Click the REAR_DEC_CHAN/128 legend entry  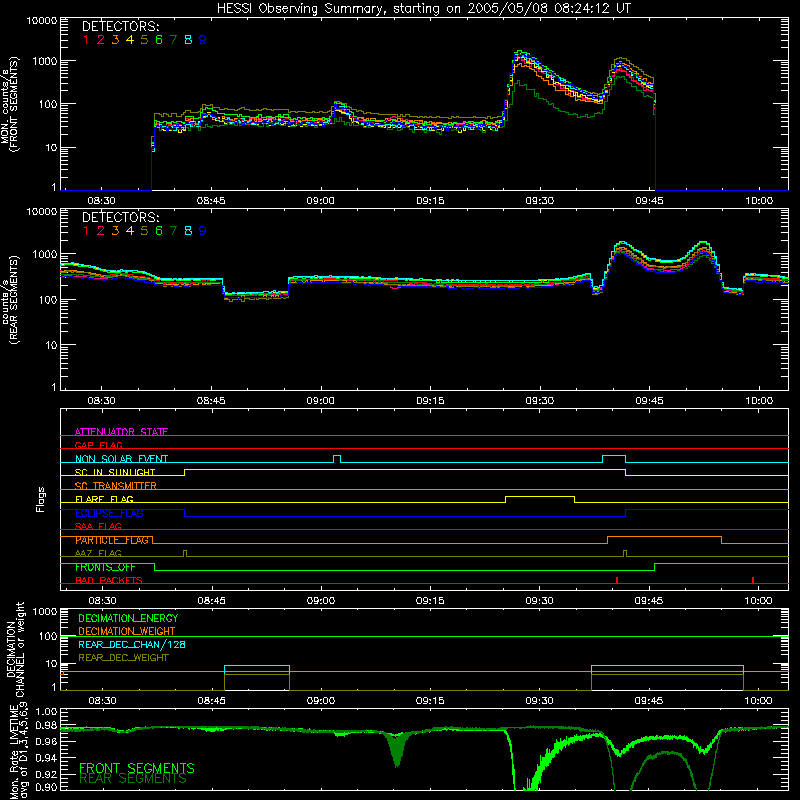(x=132, y=644)
